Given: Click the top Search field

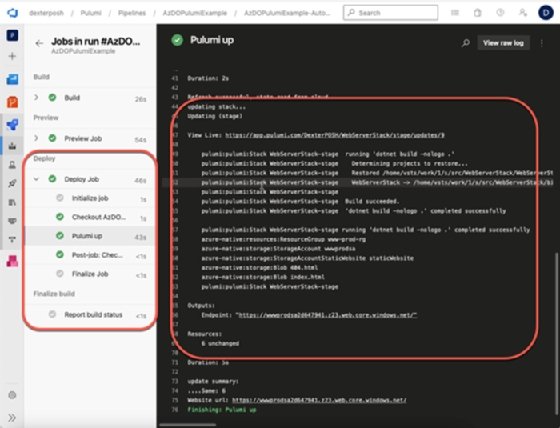Looking at the screenshot, I should [x=390, y=13].
